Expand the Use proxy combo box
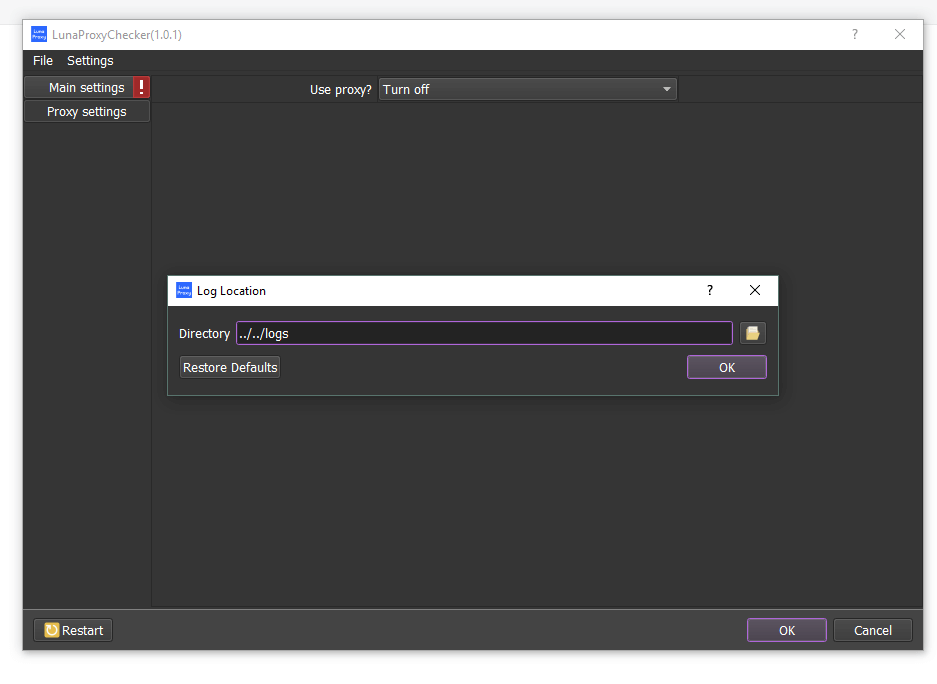Screen dimensions: 937x684 [x=527, y=89]
